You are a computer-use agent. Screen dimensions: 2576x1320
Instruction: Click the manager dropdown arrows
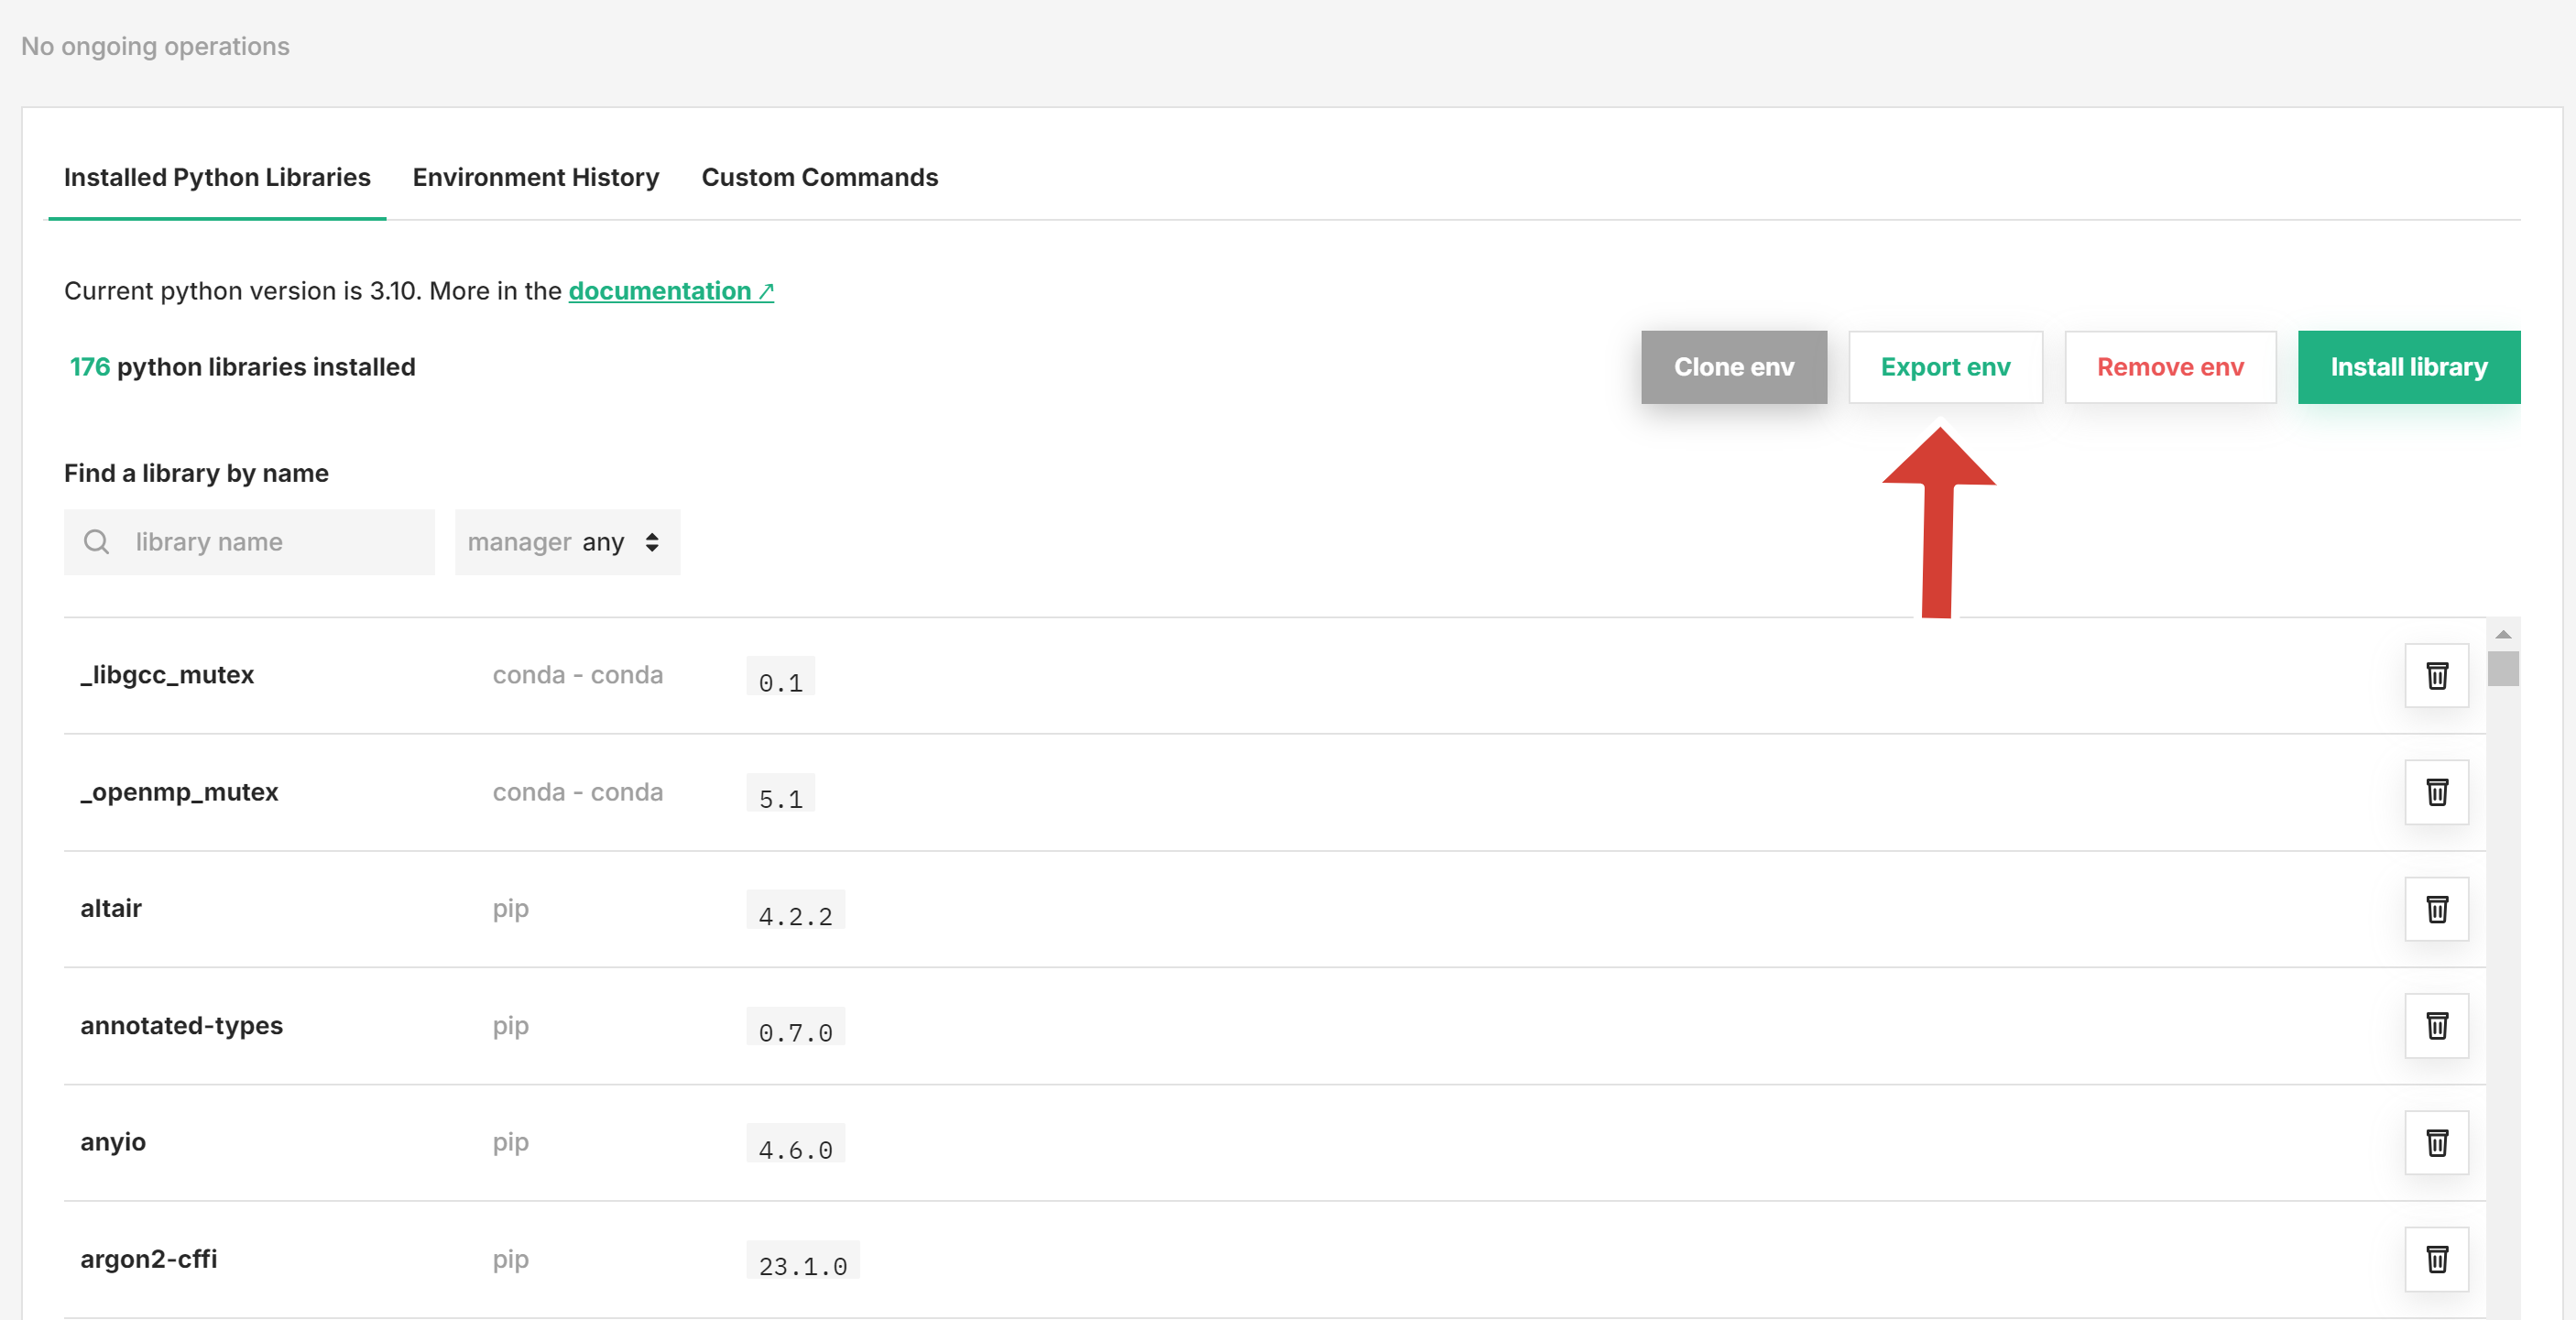coord(652,542)
